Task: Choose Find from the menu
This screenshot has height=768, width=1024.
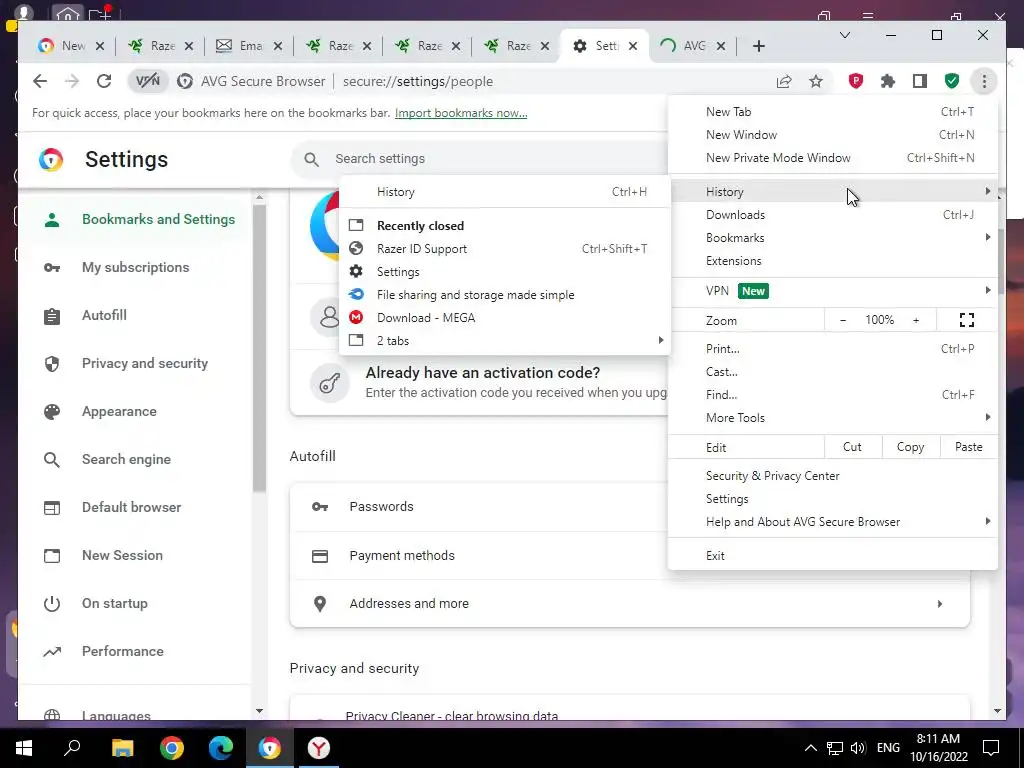Action: click(x=833, y=394)
